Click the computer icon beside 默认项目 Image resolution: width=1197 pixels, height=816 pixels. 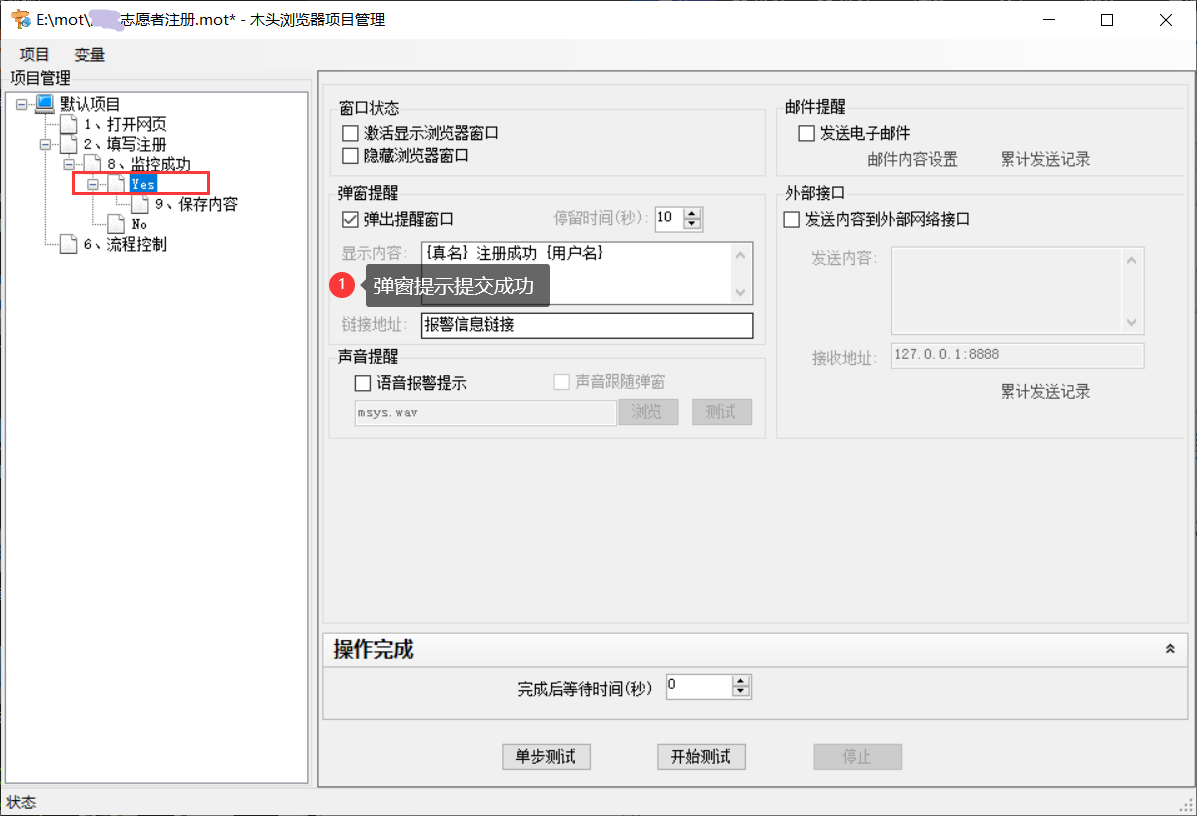click(45, 104)
